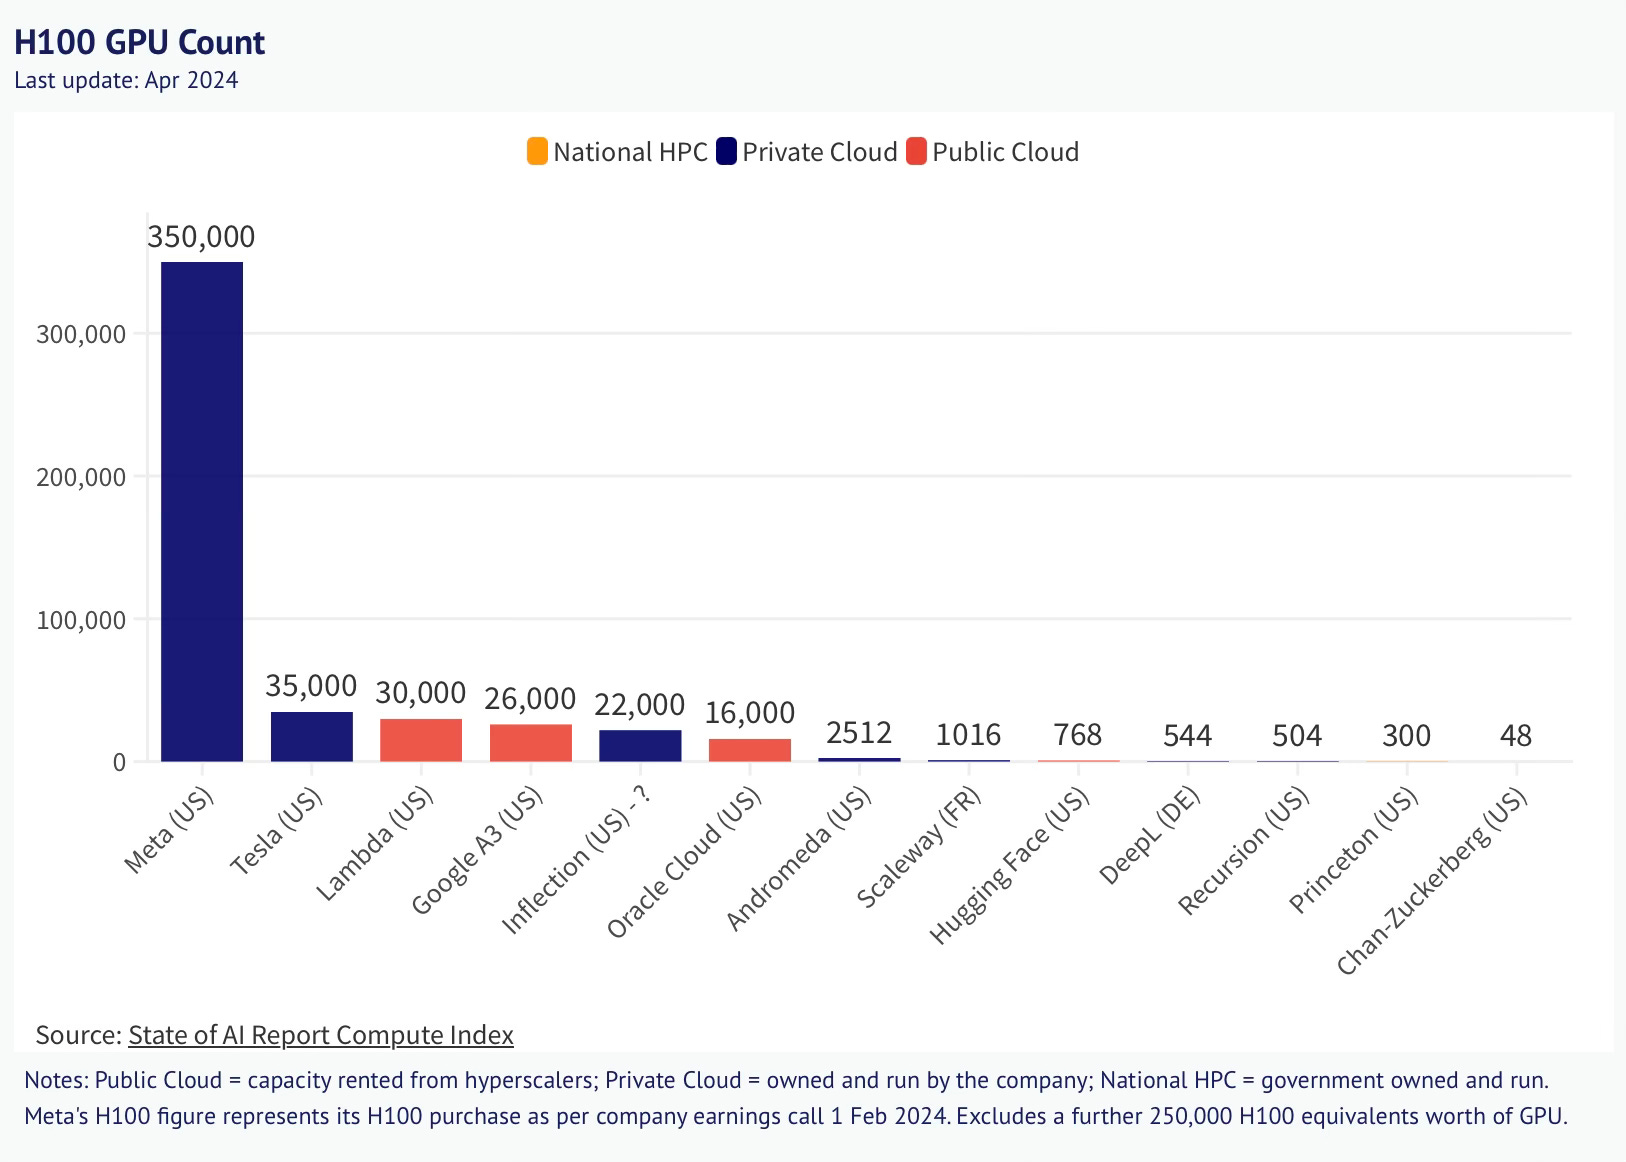Click the Public Cloud legend text
1626x1162 pixels.
click(x=1006, y=152)
